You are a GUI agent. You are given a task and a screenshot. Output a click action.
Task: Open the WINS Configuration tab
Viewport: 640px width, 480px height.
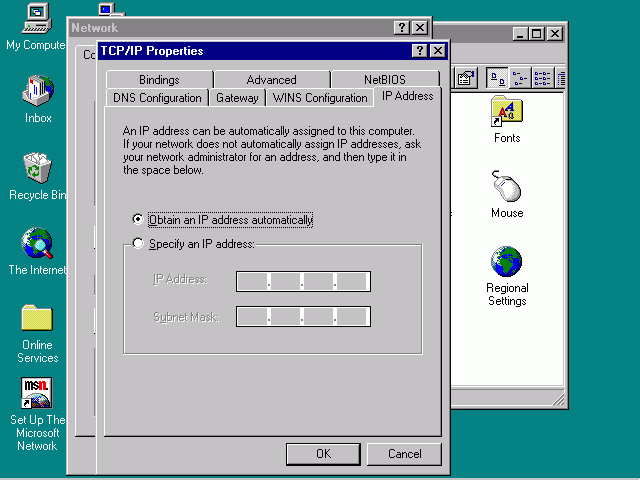[319, 98]
